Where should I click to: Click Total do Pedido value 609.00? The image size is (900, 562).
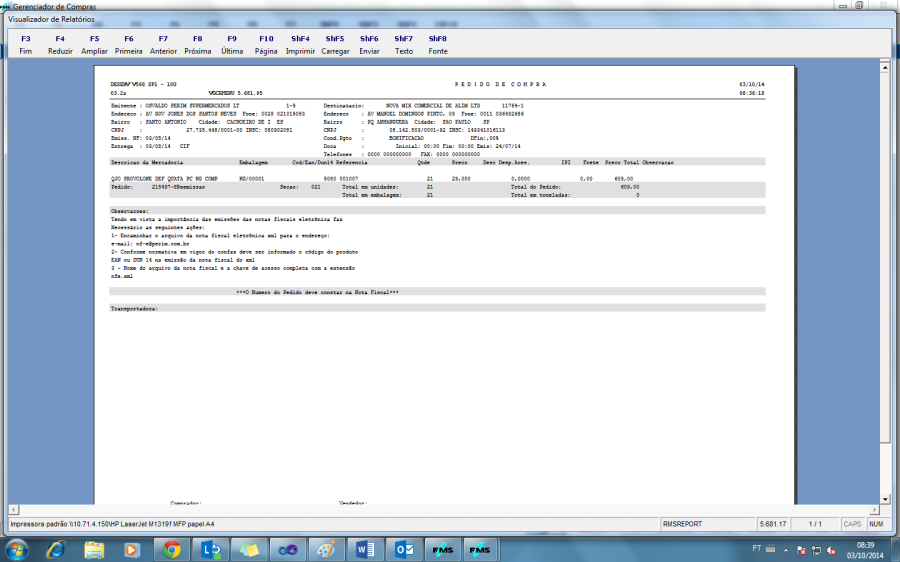click(x=630, y=187)
